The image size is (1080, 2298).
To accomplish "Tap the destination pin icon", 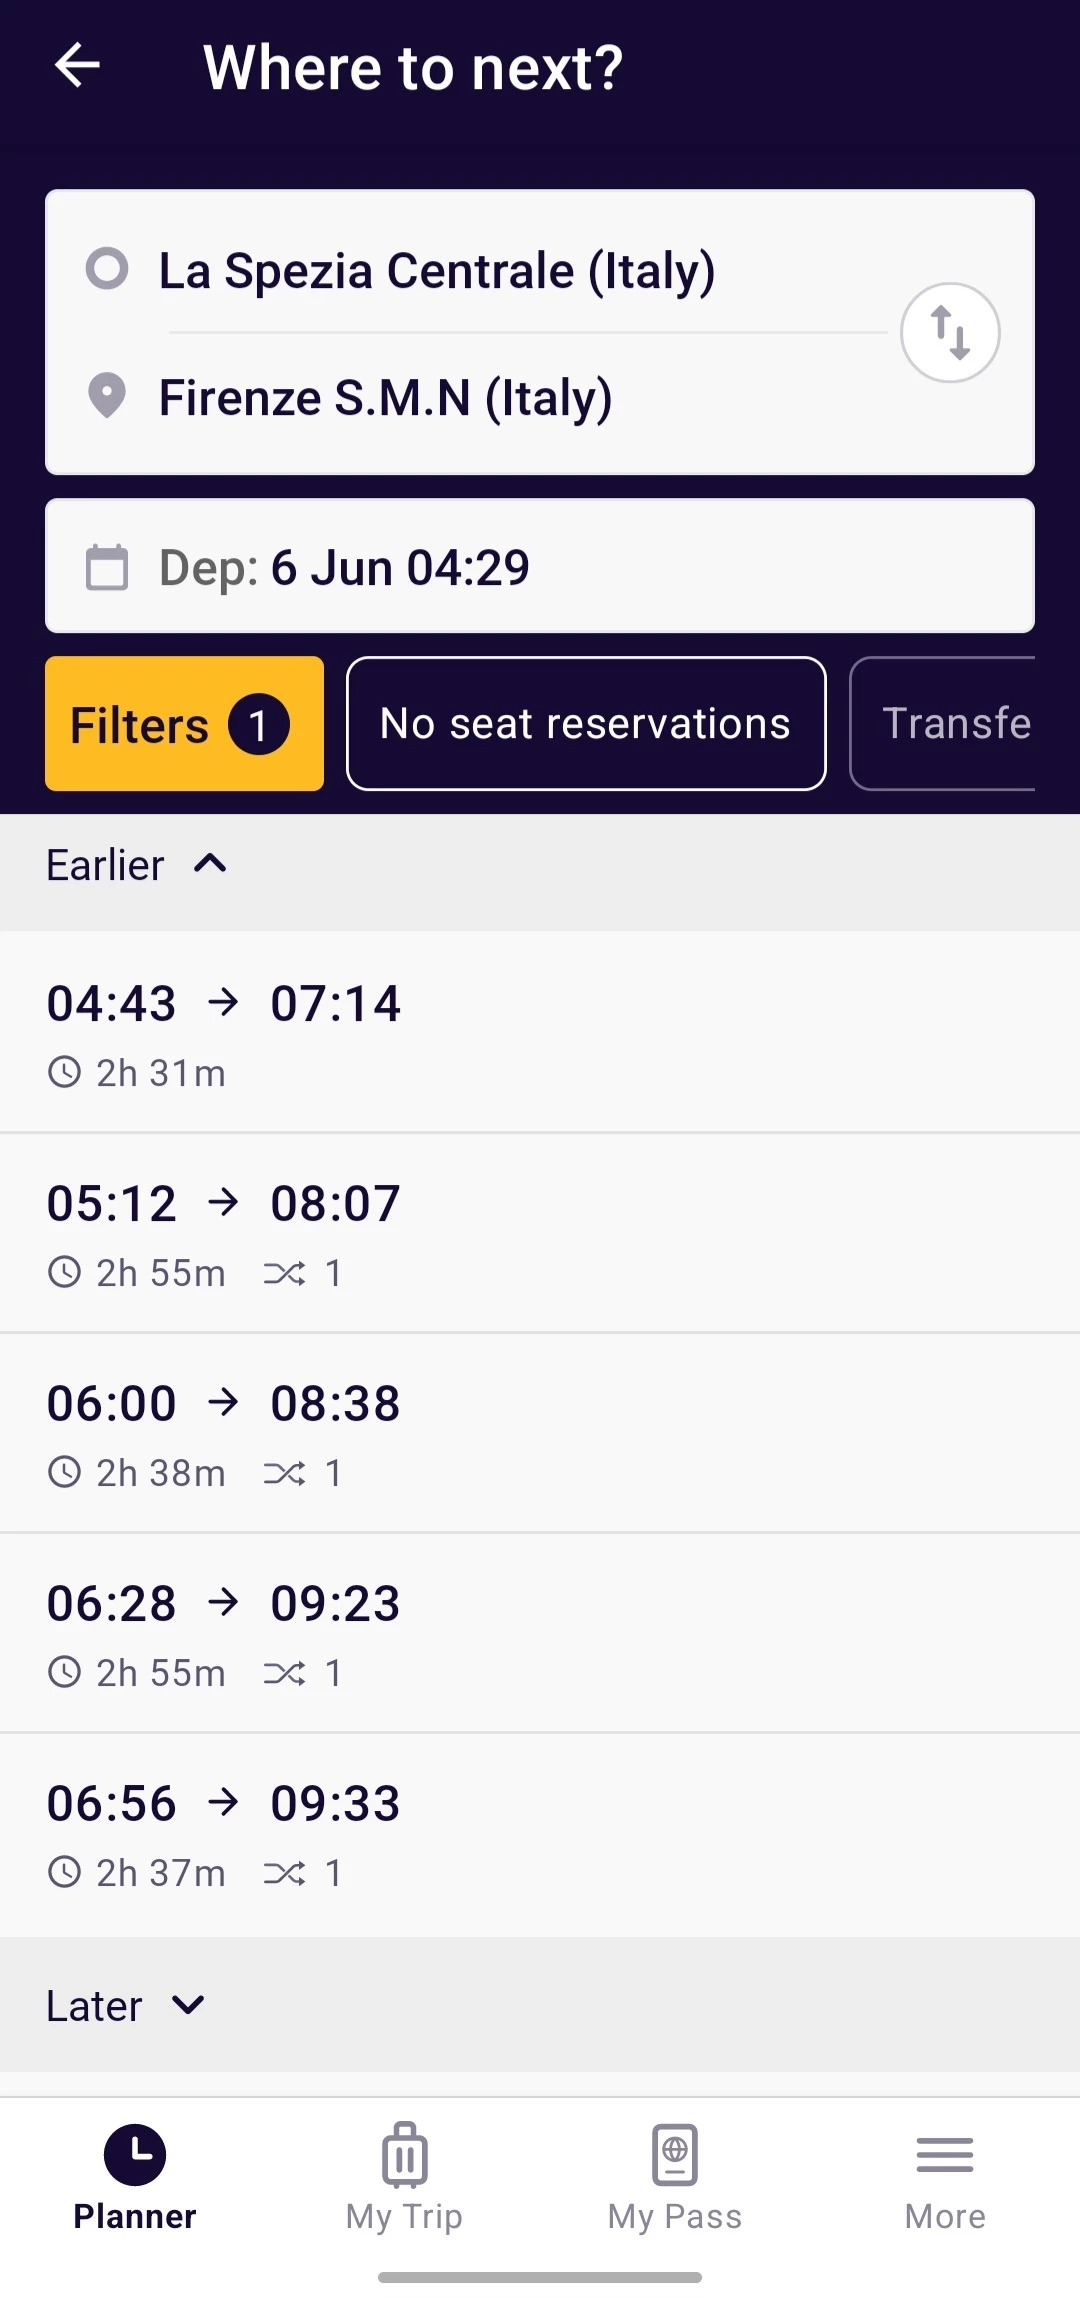I will 107,397.
